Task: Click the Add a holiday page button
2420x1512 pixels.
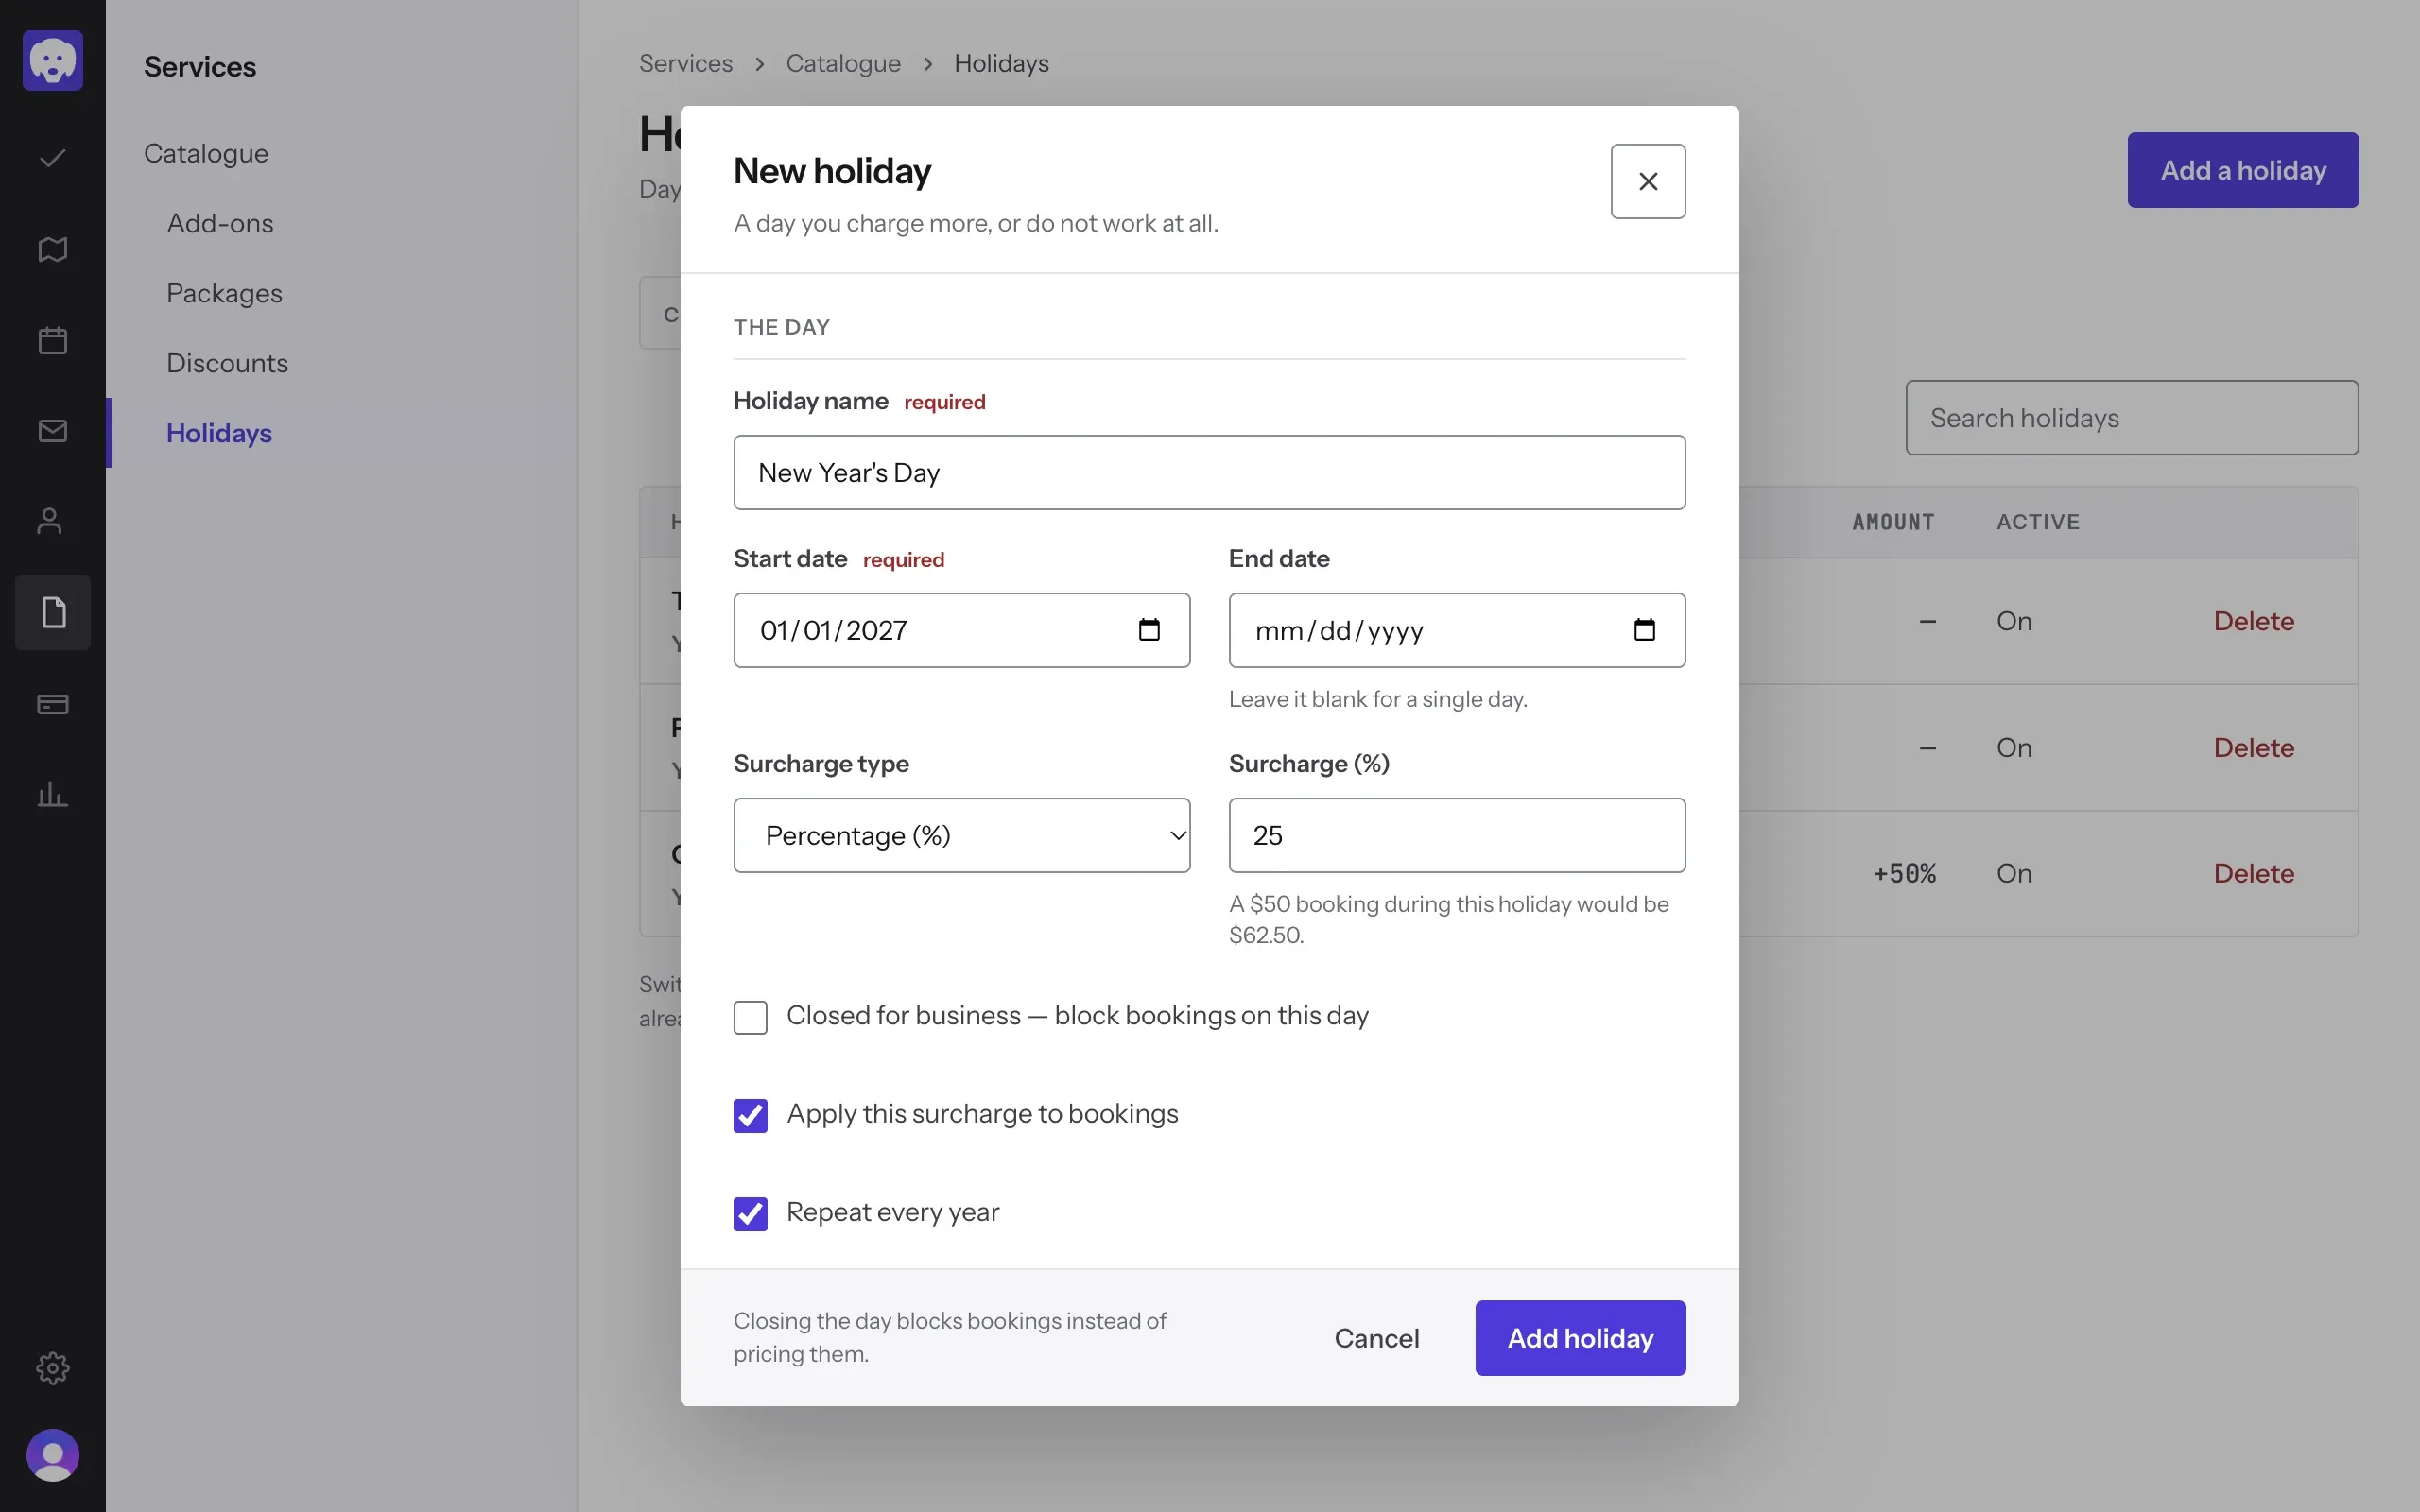Action: pyautogui.click(x=2243, y=170)
